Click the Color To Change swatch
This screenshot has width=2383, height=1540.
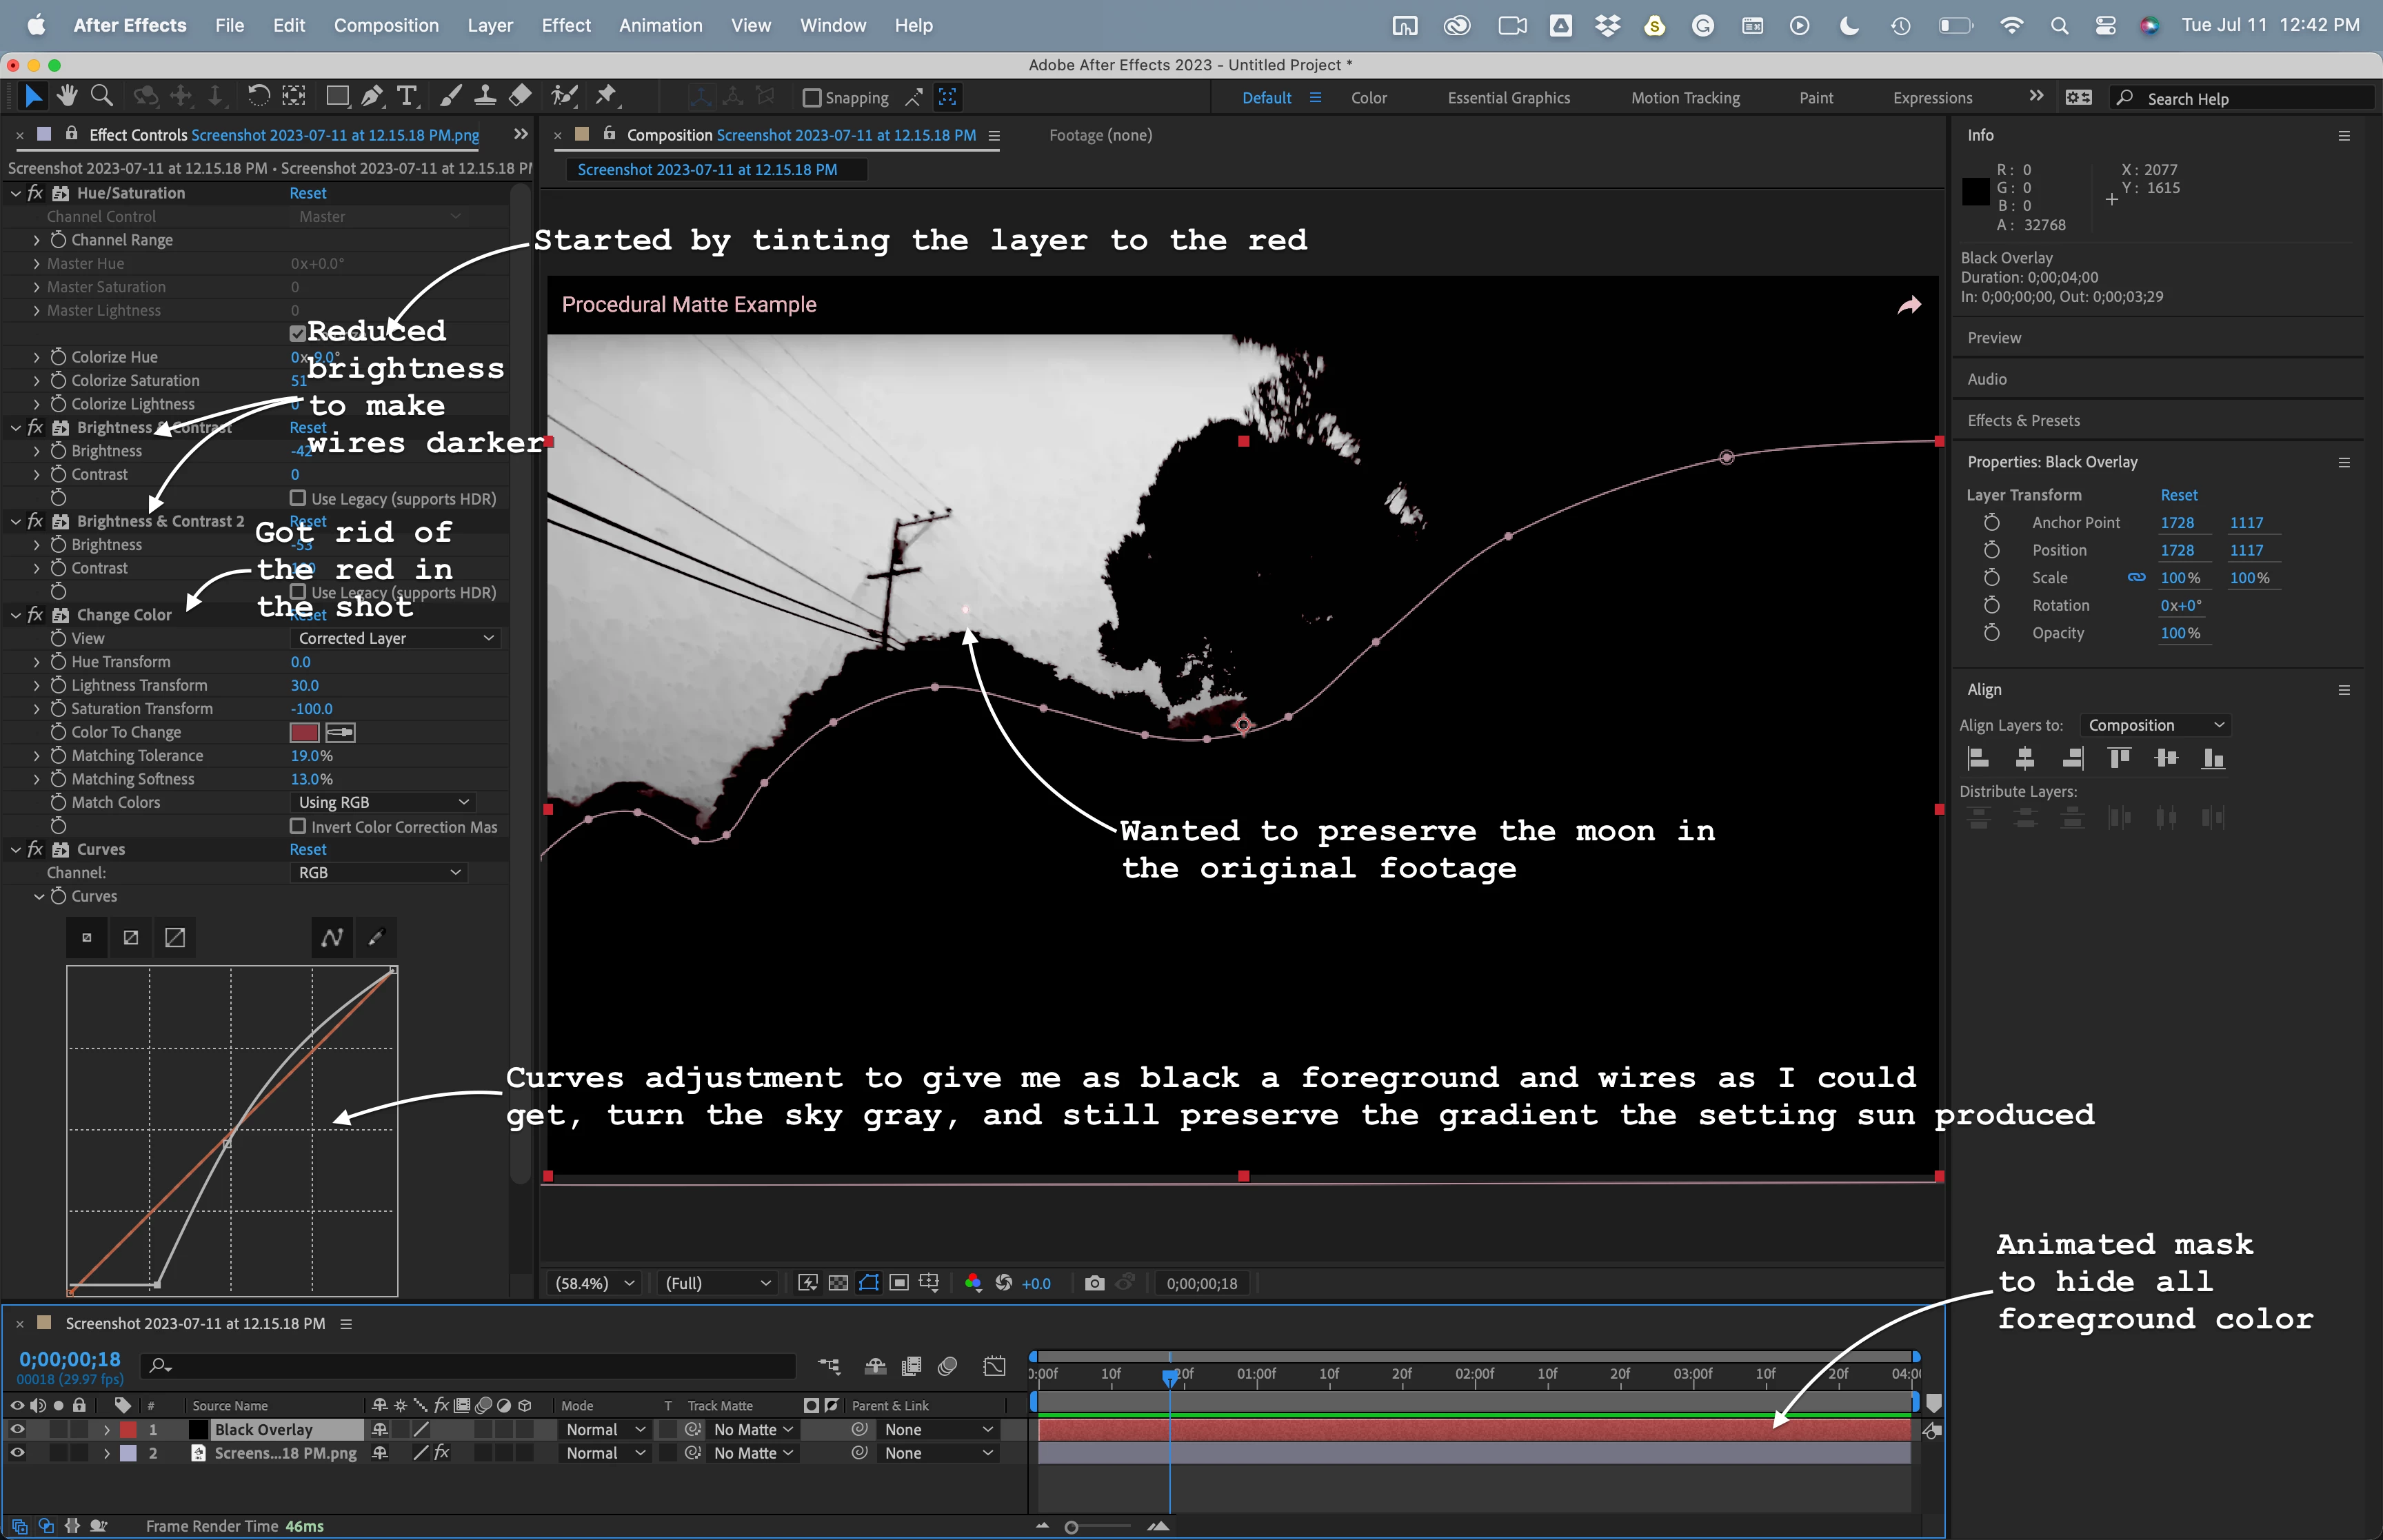point(304,733)
